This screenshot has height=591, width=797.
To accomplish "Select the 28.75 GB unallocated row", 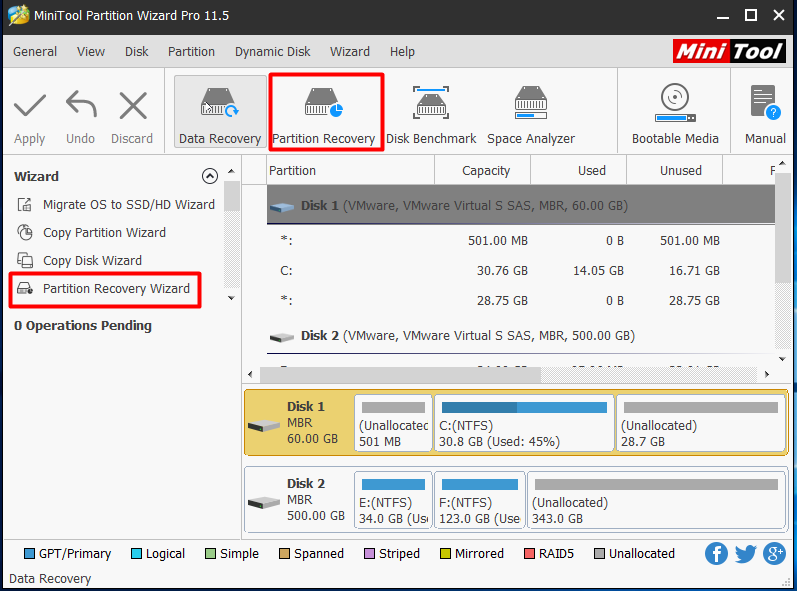I will coord(520,301).
